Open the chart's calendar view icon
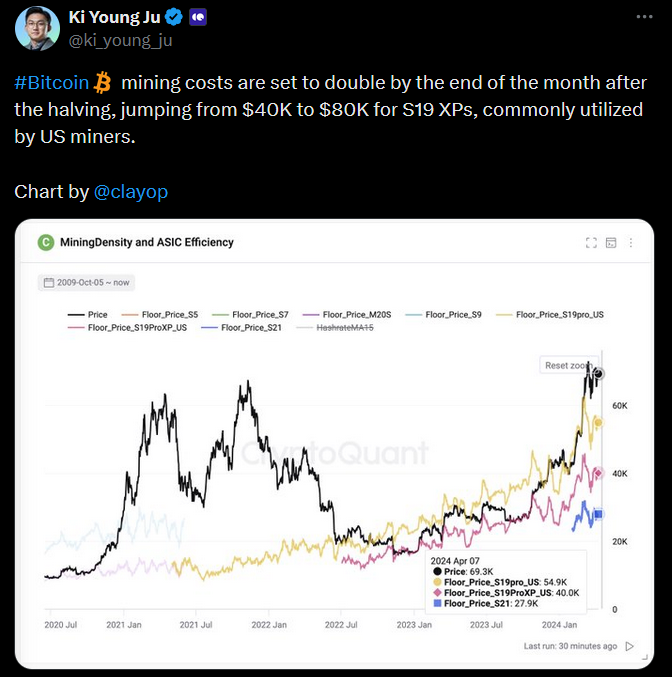 [x=612, y=243]
